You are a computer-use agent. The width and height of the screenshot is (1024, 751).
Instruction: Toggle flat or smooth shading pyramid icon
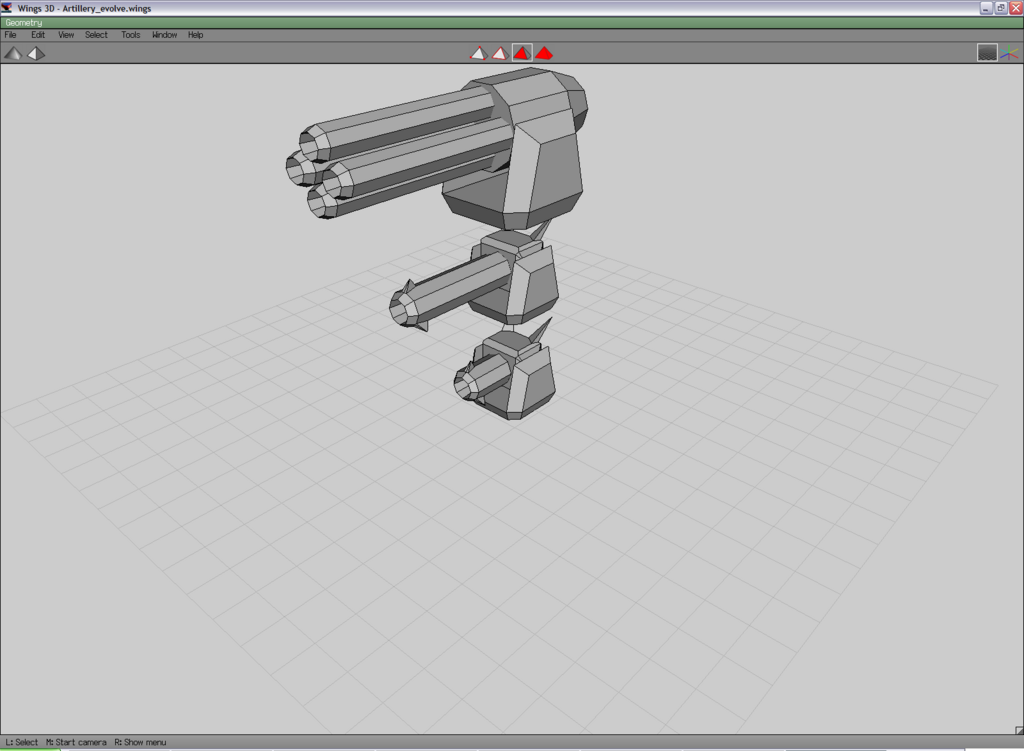point(12,53)
